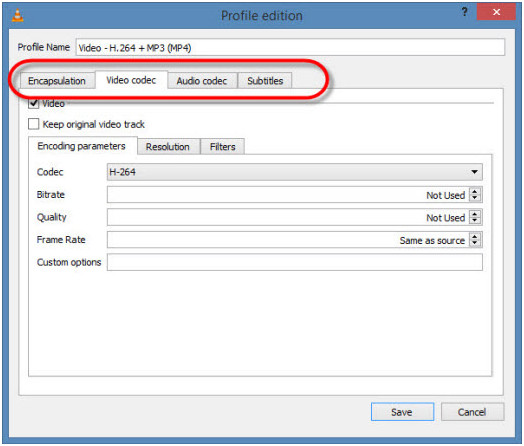Go to the Subtitles tab

[265, 81]
